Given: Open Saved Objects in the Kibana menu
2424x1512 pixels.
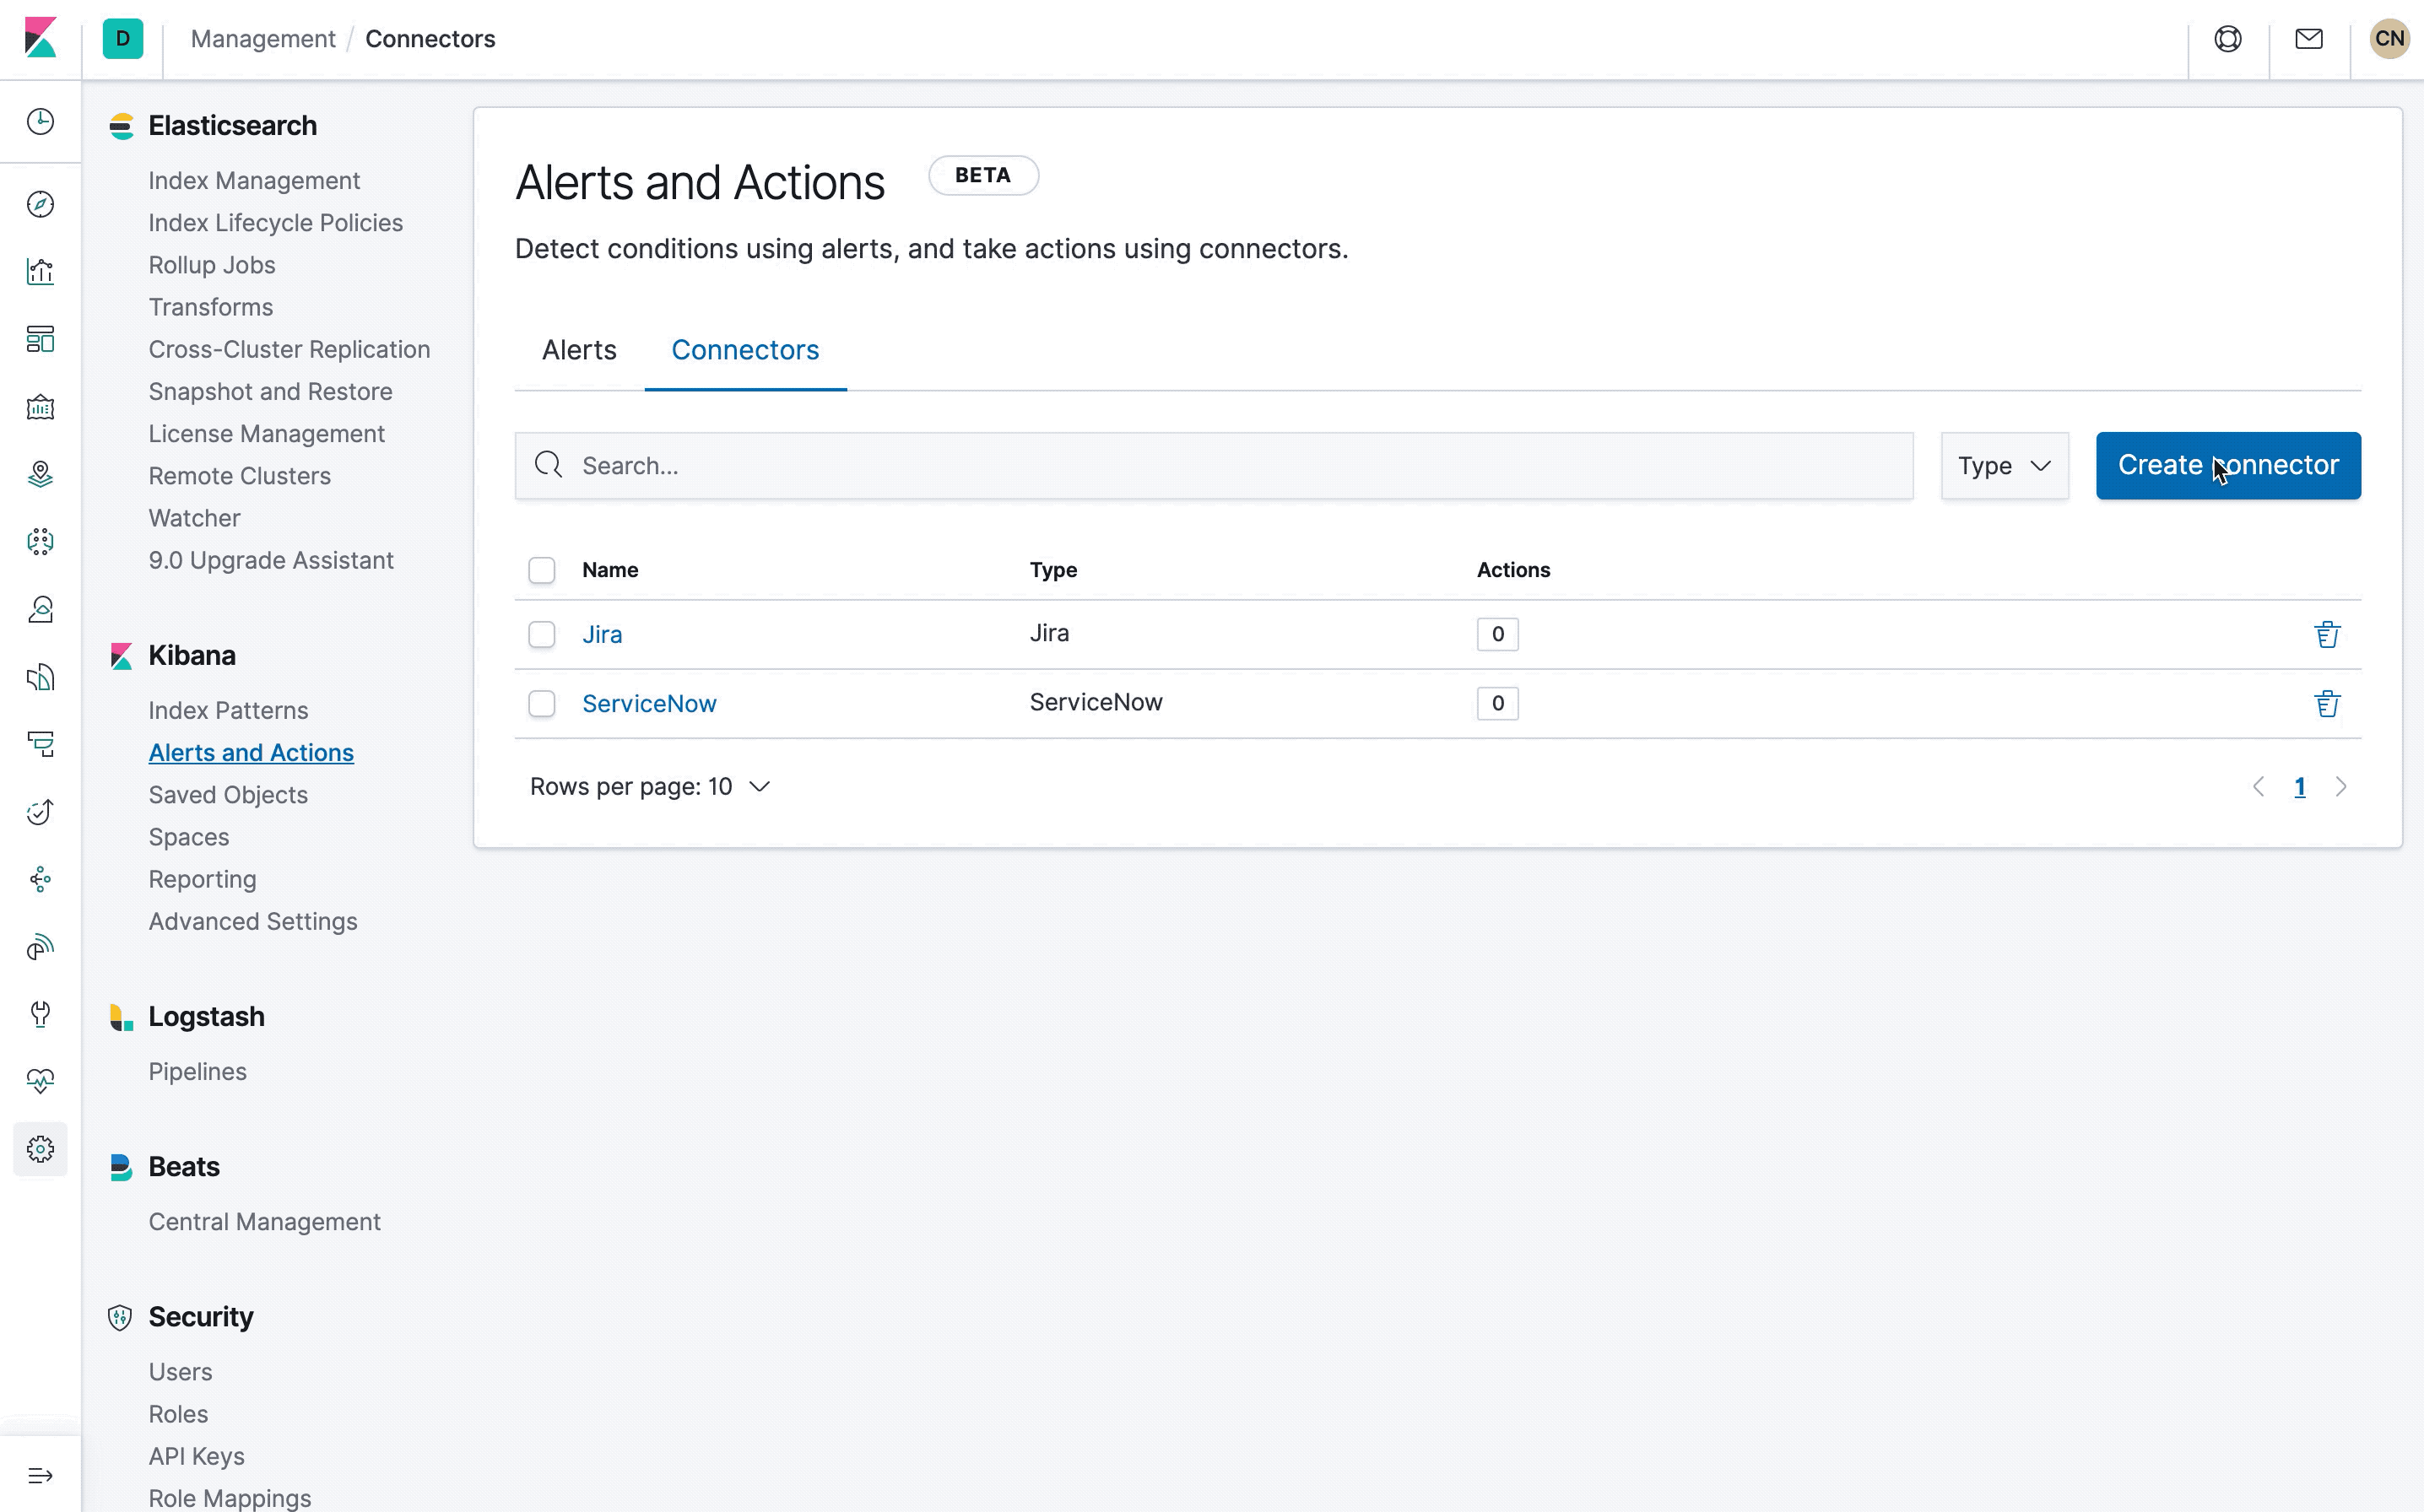Looking at the screenshot, I should pyautogui.click(x=228, y=795).
